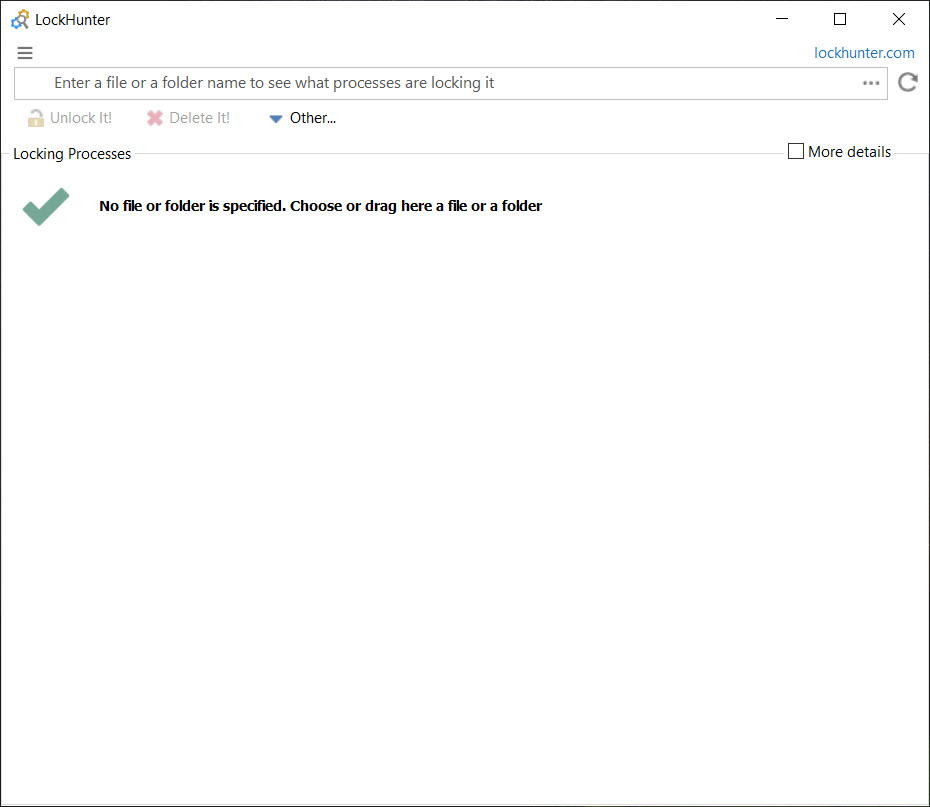Maximize the LockHunter window
The height and width of the screenshot is (807, 930).
pos(840,19)
